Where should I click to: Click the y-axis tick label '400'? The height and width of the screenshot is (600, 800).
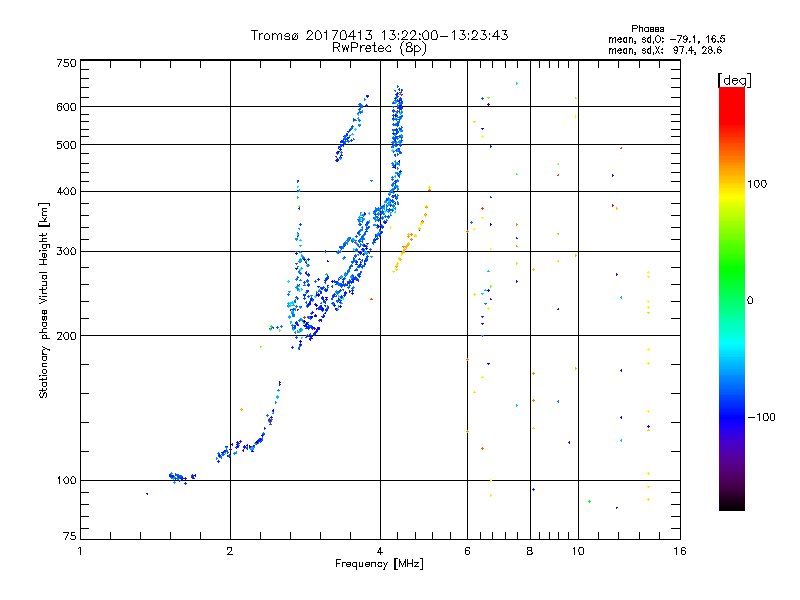point(67,191)
